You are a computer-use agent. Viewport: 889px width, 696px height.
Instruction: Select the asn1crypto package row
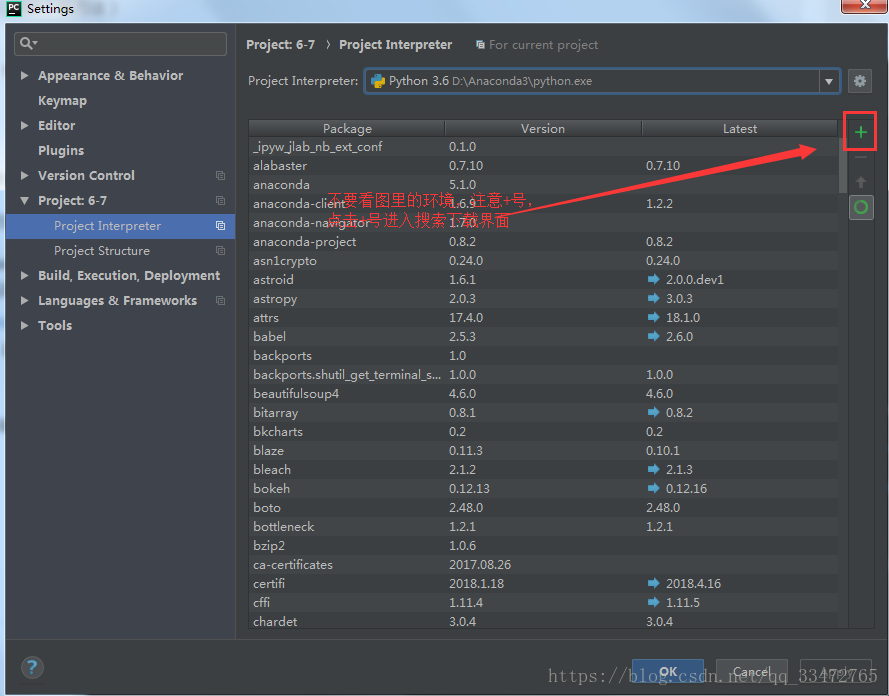tap(543, 261)
